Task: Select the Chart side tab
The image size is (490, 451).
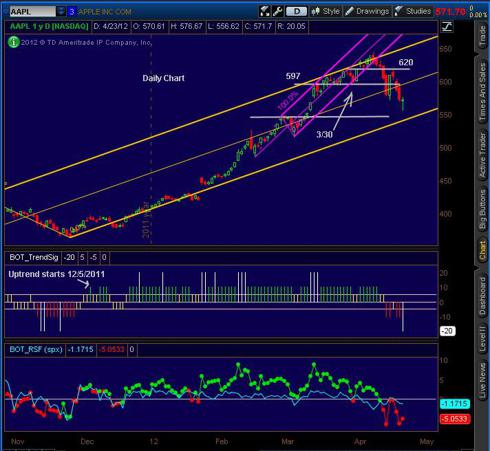Action: click(483, 250)
